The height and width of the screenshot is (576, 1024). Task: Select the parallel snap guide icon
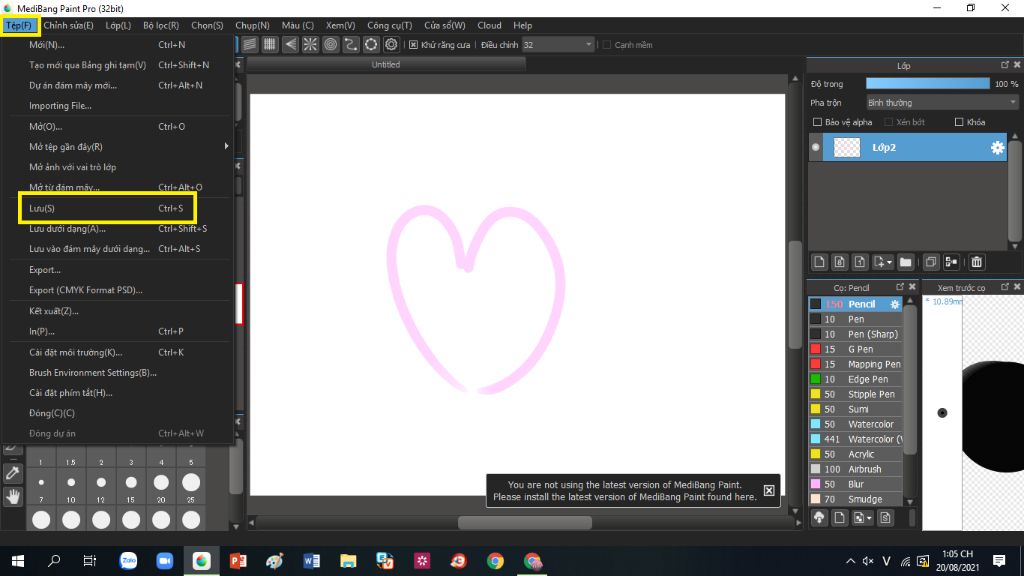coord(249,44)
